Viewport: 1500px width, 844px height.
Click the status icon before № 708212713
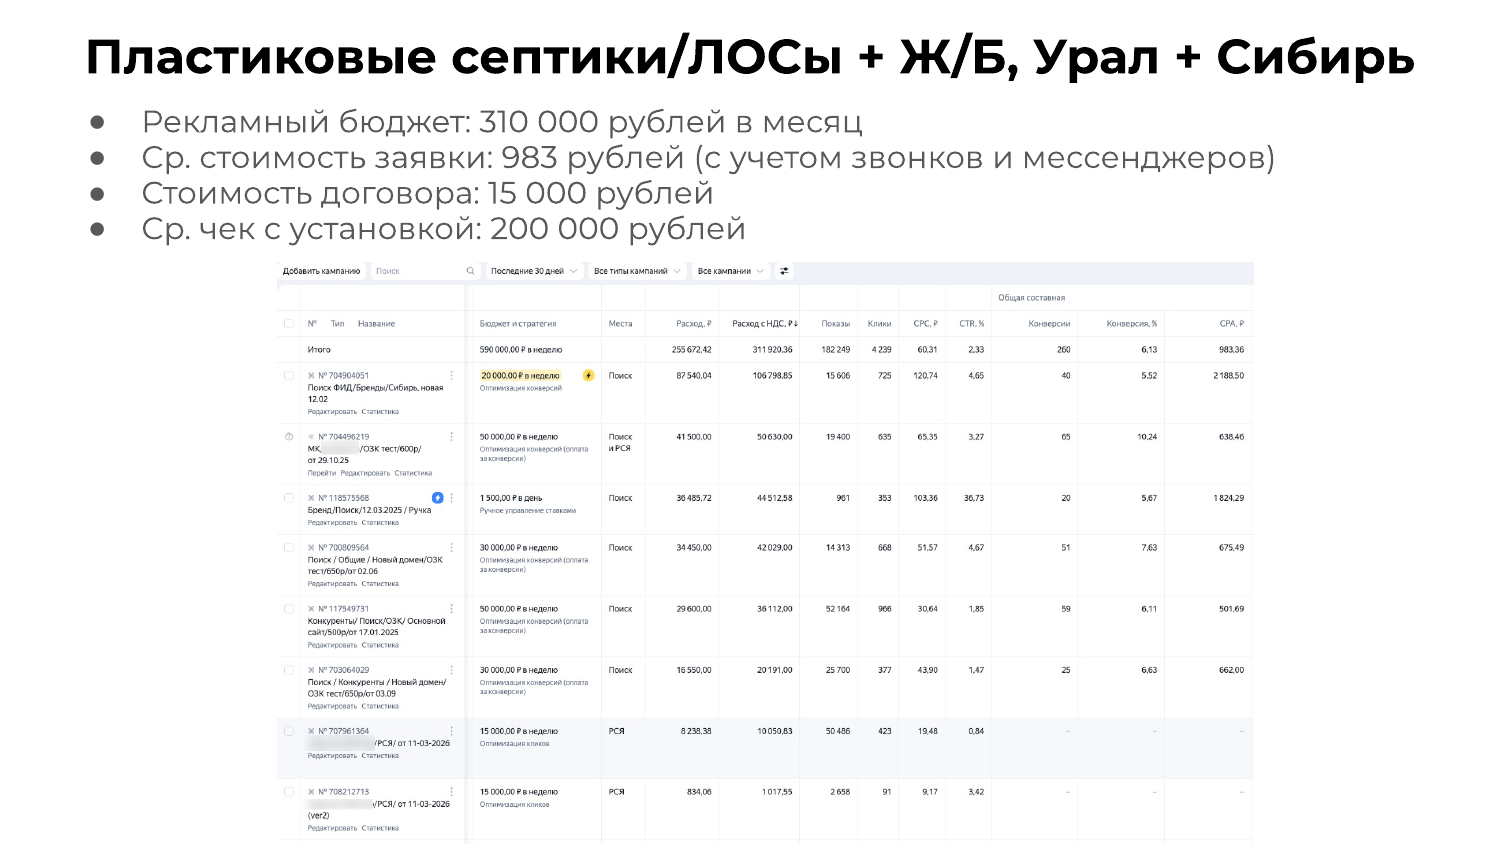[311, 792]
